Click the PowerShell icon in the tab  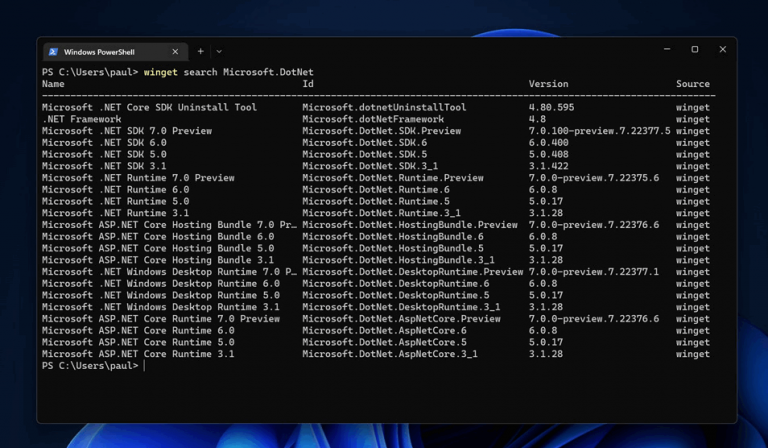(53, 51)
